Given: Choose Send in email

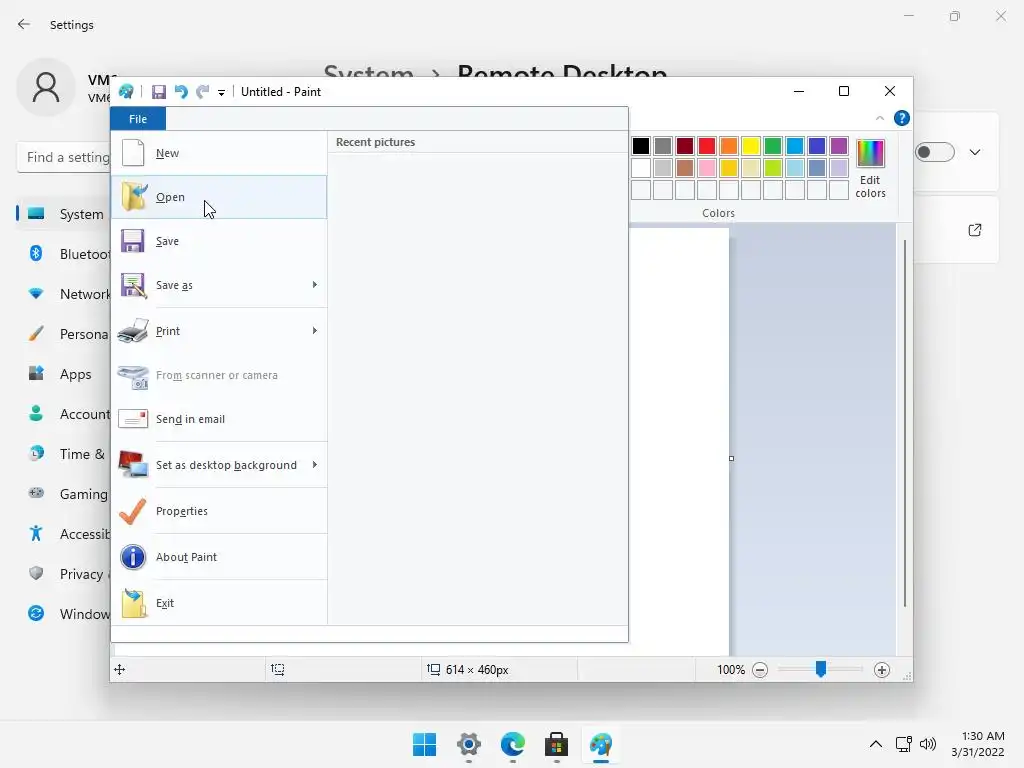Looking at the screenshot, I should [x=219, y=419].
